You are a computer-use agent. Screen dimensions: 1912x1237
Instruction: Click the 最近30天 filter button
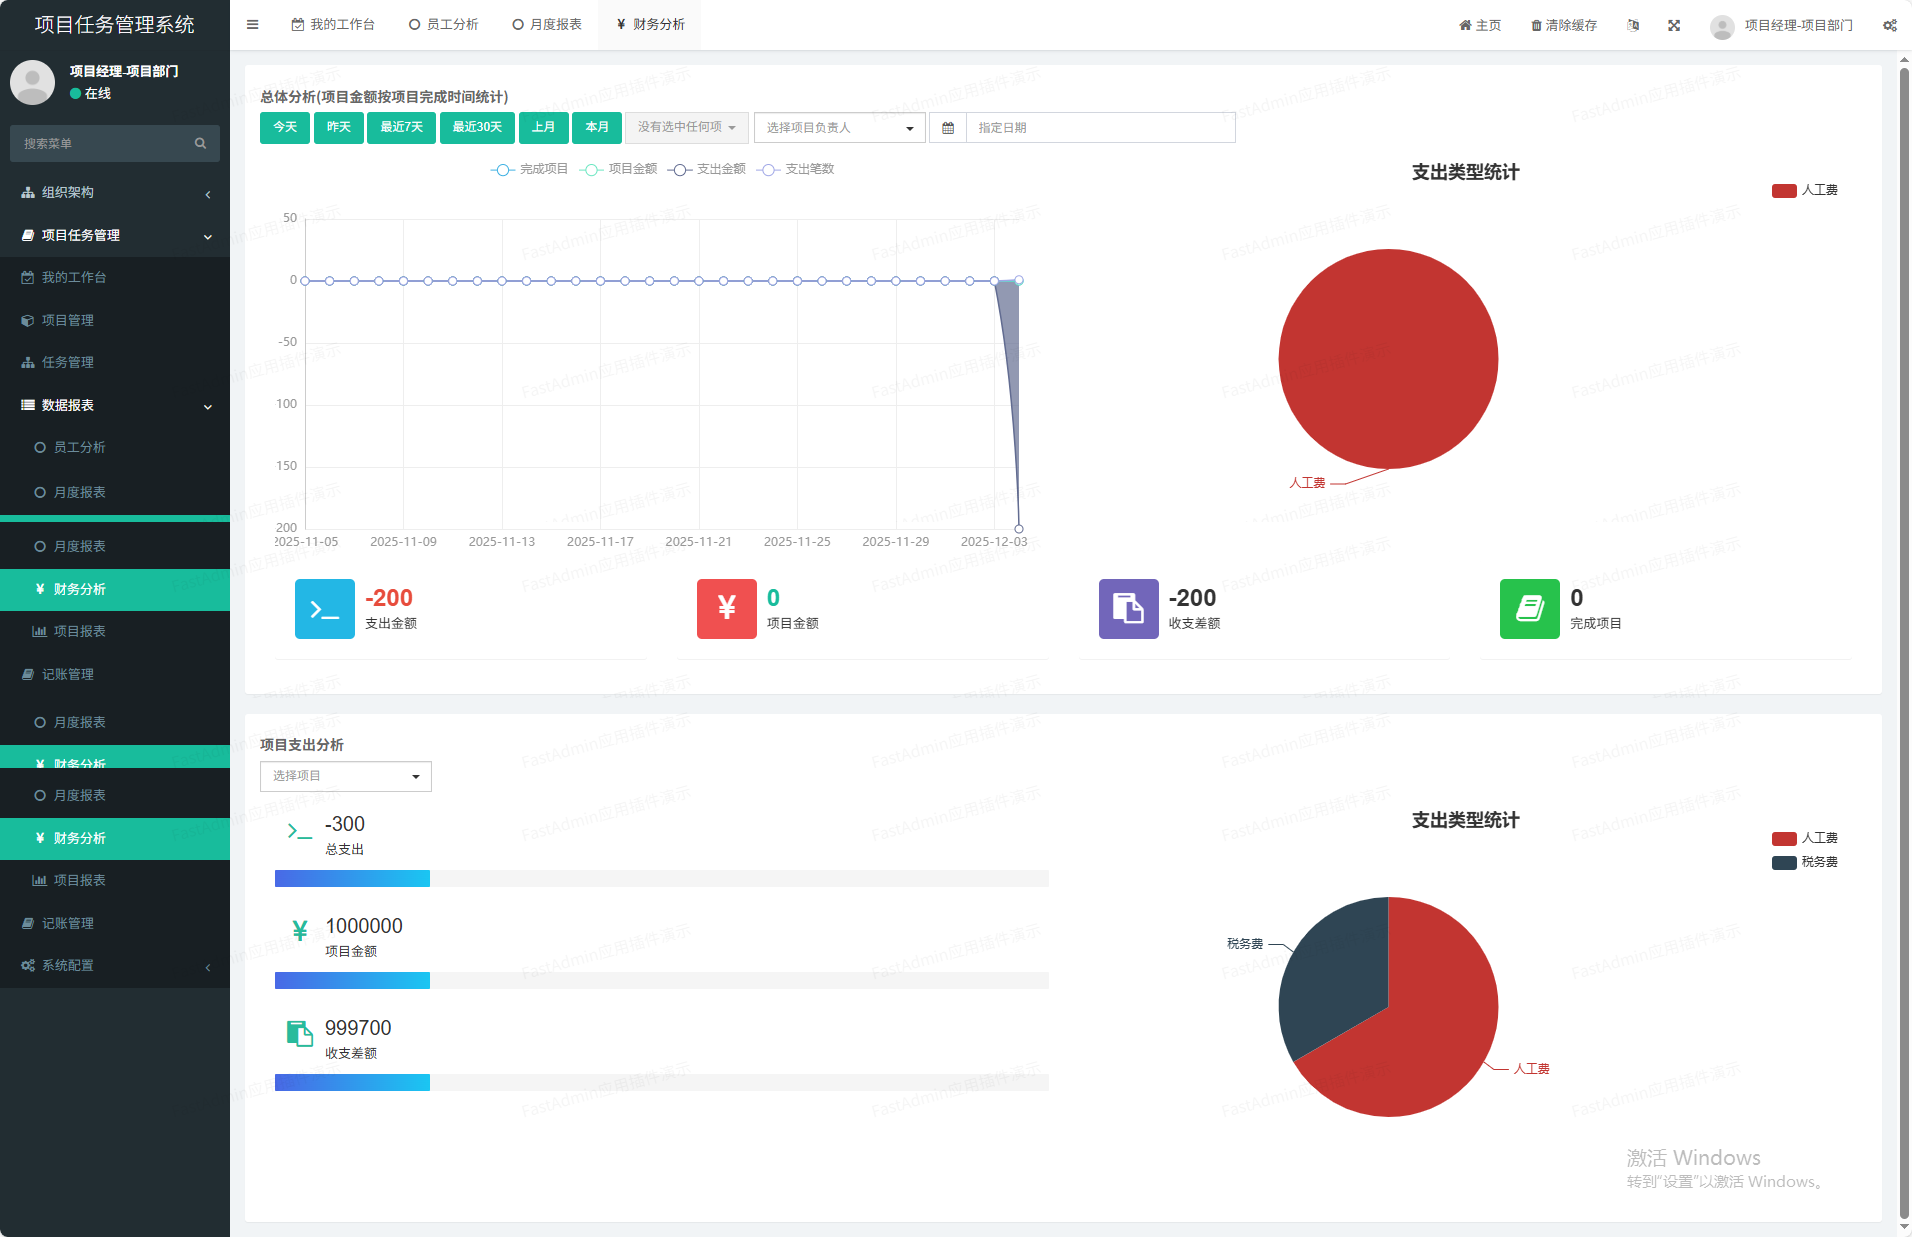tap(477, 128)
